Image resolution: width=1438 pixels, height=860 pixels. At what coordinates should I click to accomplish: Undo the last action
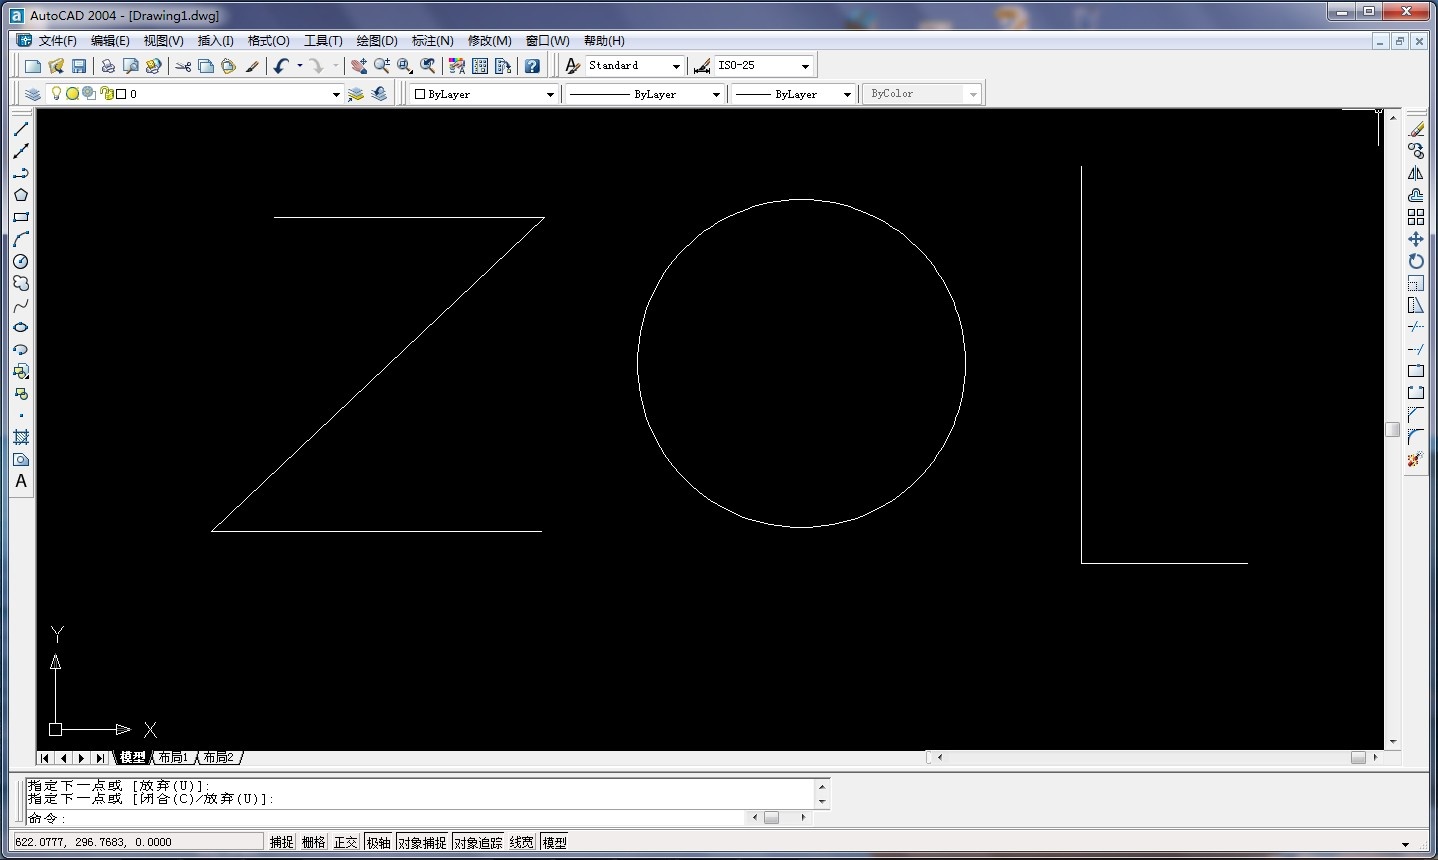pos(281,66)
